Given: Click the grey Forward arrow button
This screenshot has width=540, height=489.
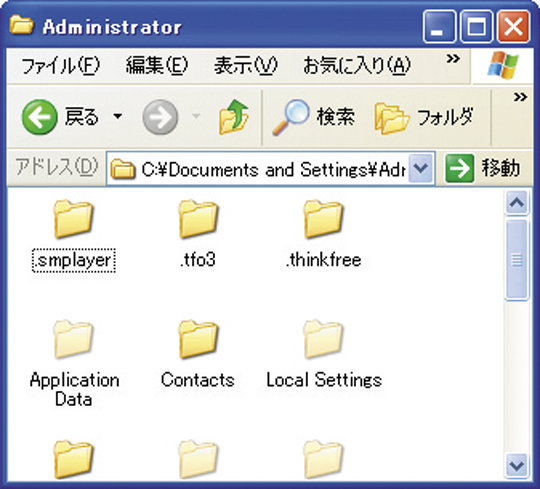Looking at the screenshot, I should (x=160, y=117).
